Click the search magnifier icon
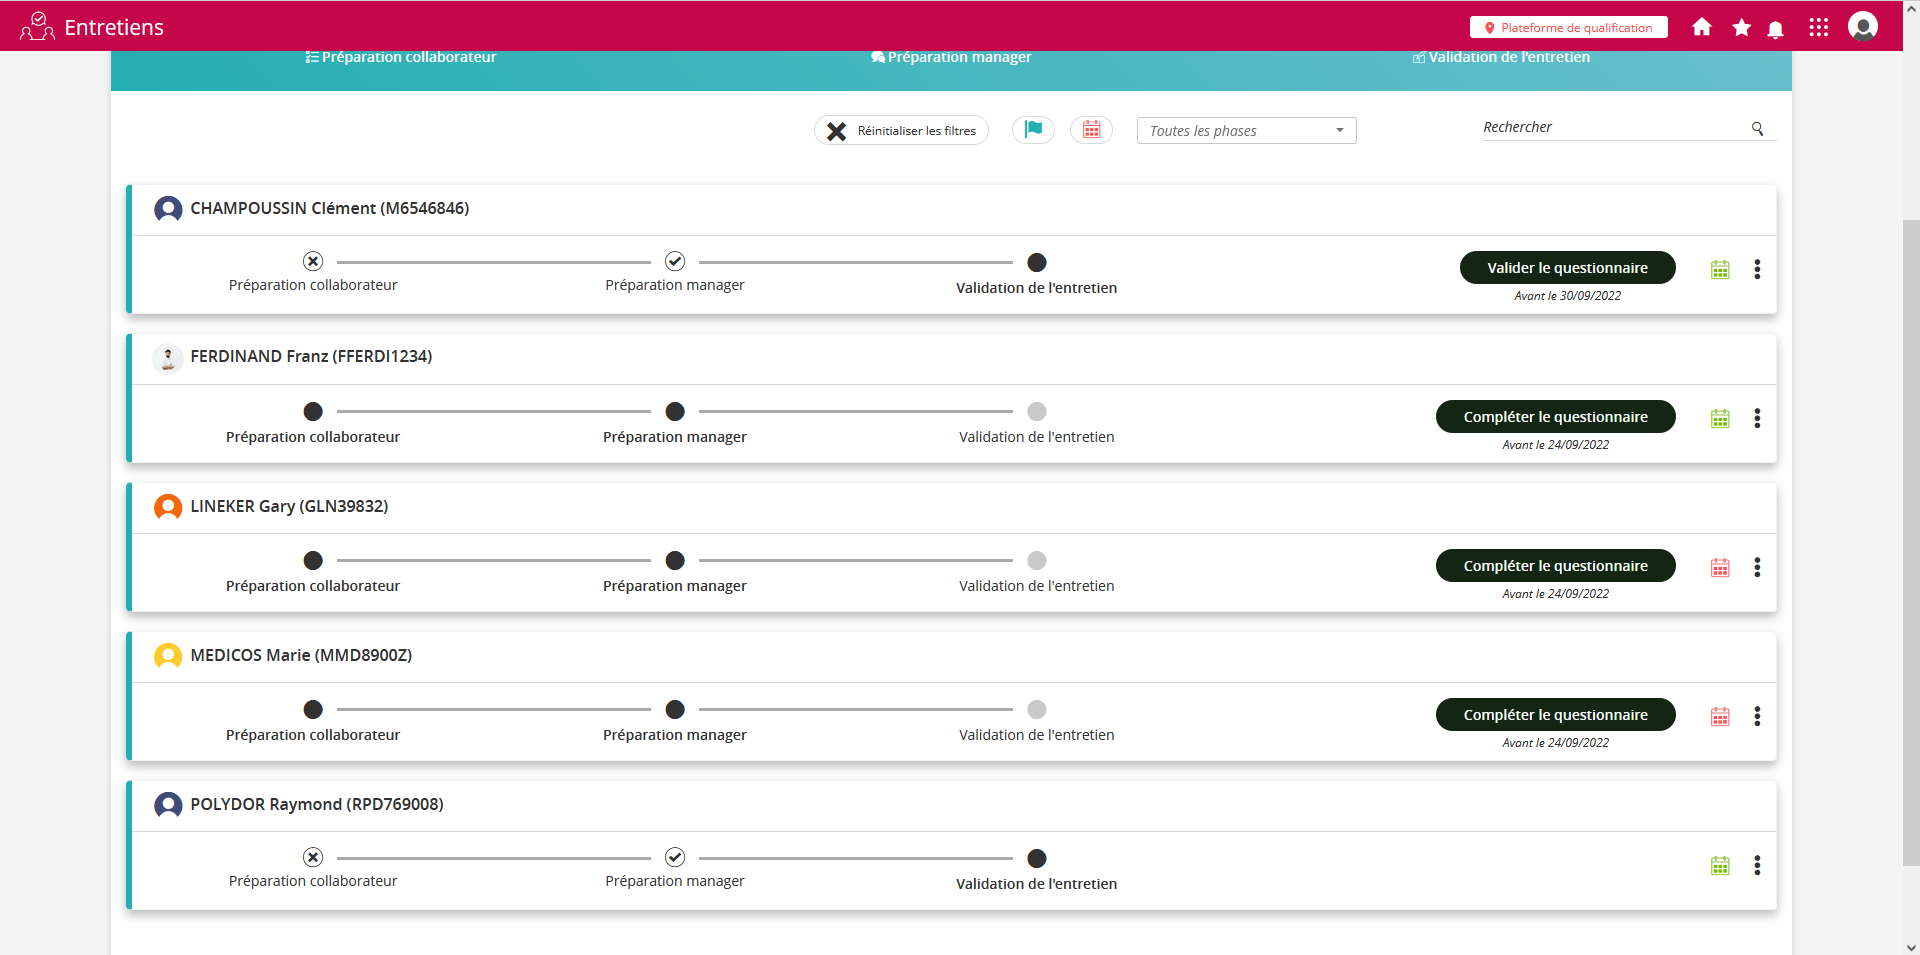 [1757, 129]
